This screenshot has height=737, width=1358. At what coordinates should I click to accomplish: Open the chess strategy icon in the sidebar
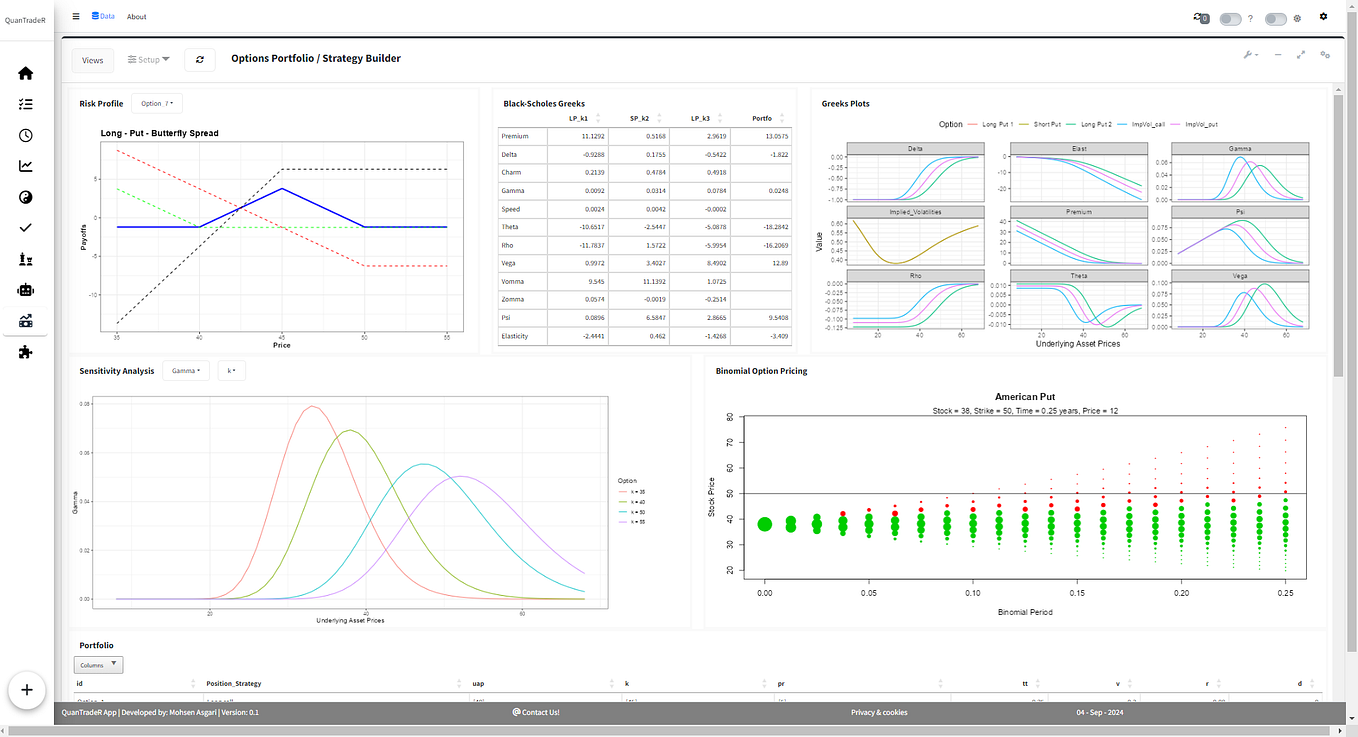click(25, 258)
